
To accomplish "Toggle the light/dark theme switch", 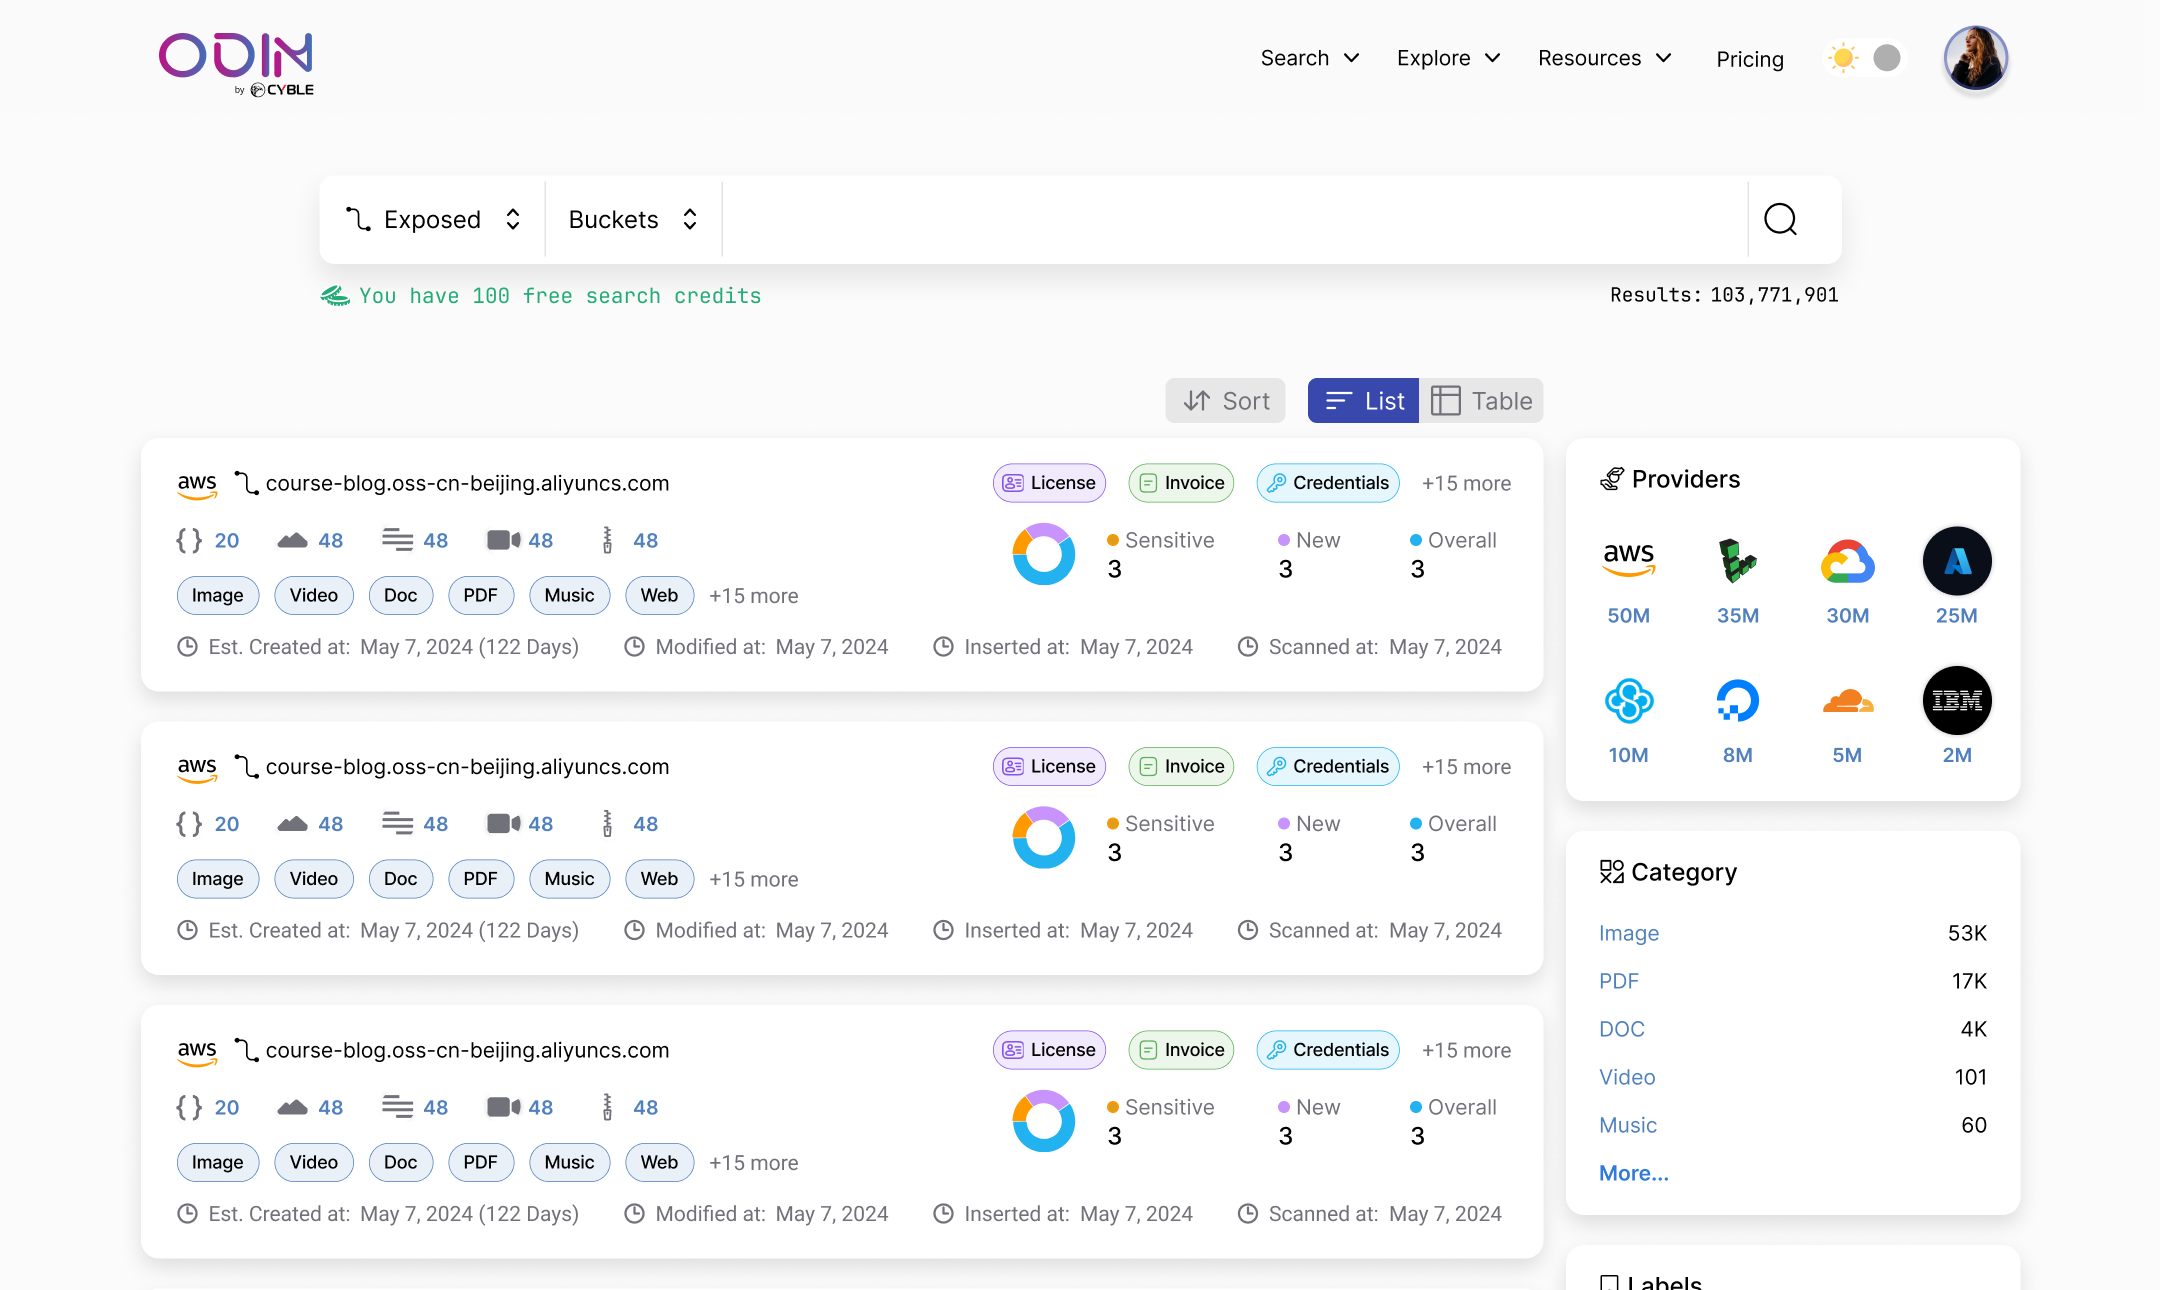I will point(1865,58).
